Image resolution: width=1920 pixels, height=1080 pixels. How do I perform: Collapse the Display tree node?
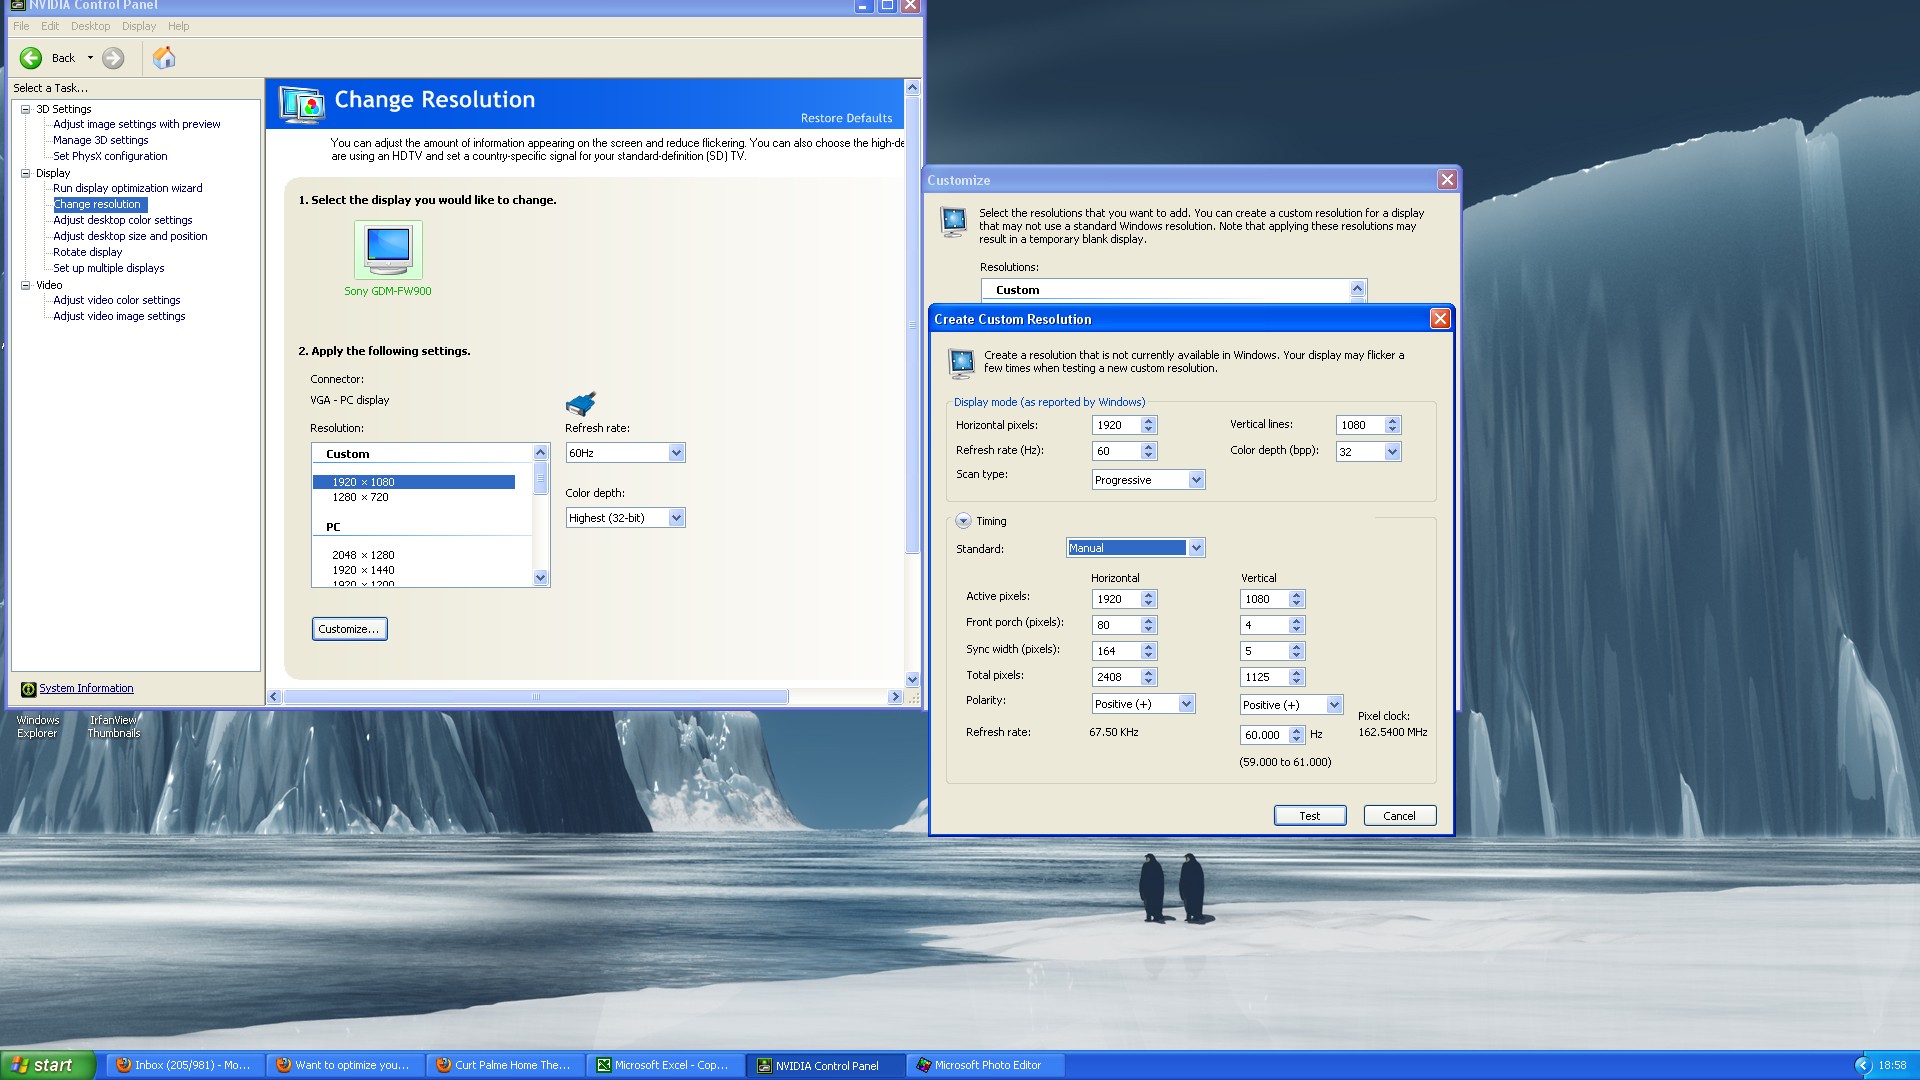pos(26,173)
